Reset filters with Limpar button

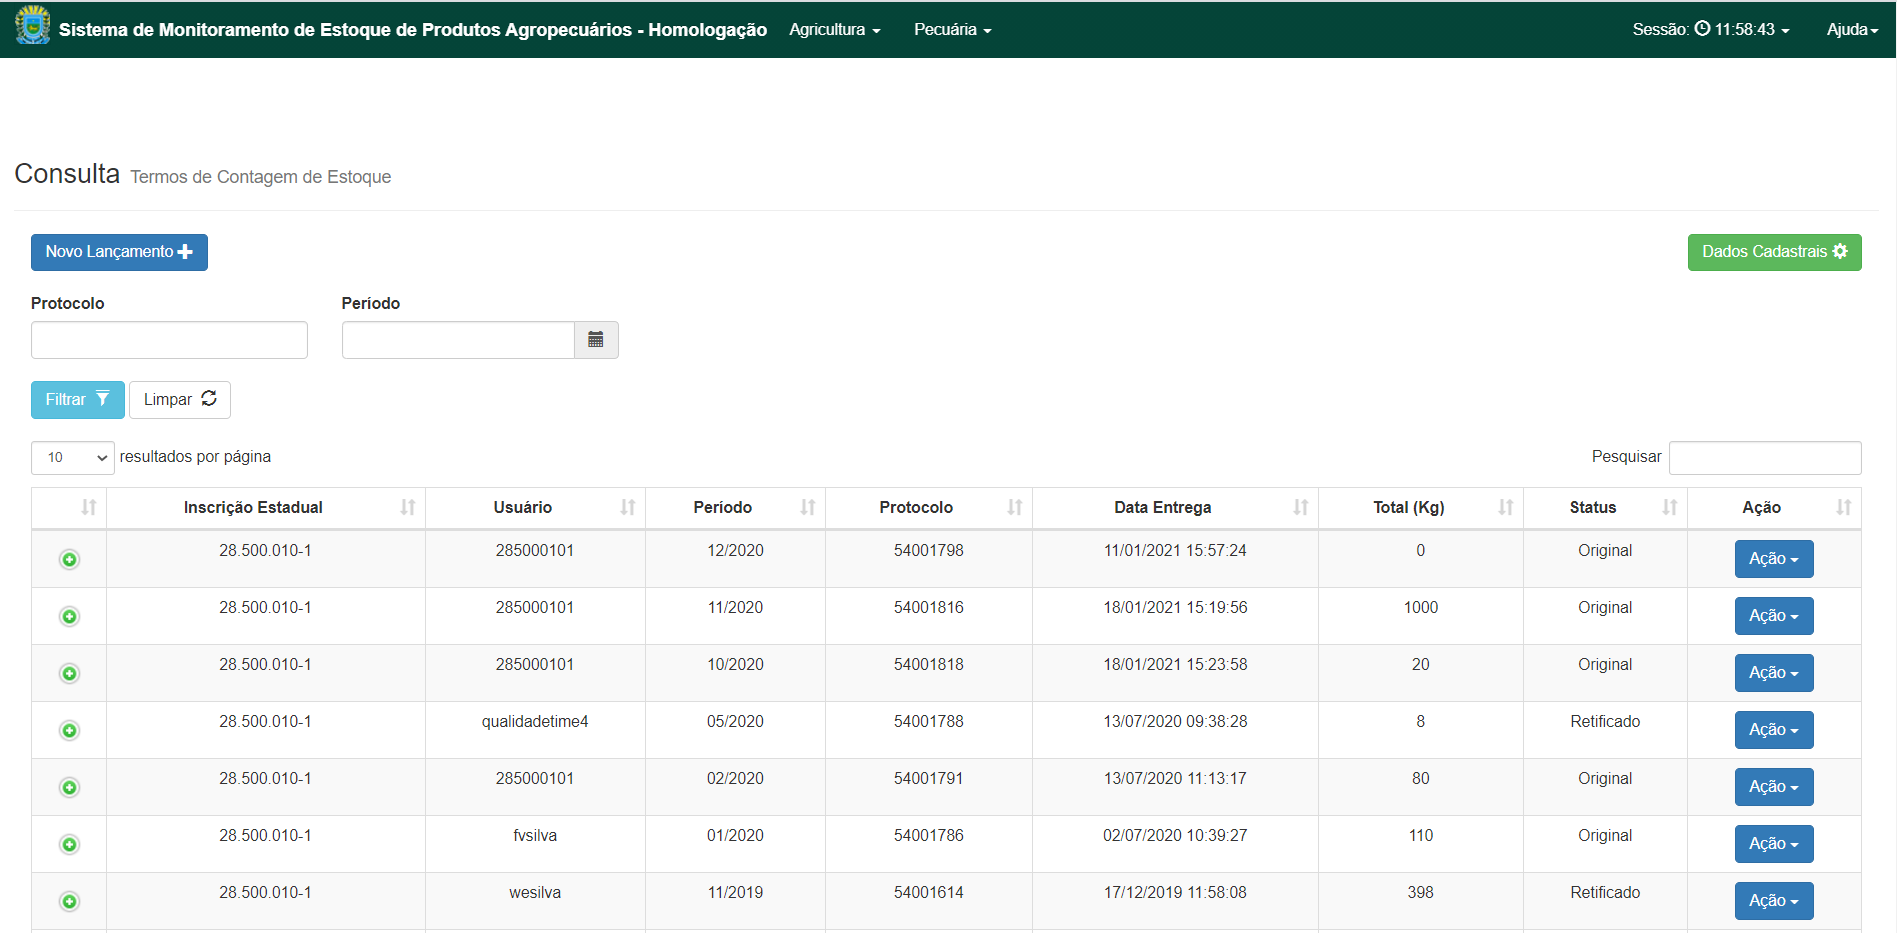click(180, 400)
